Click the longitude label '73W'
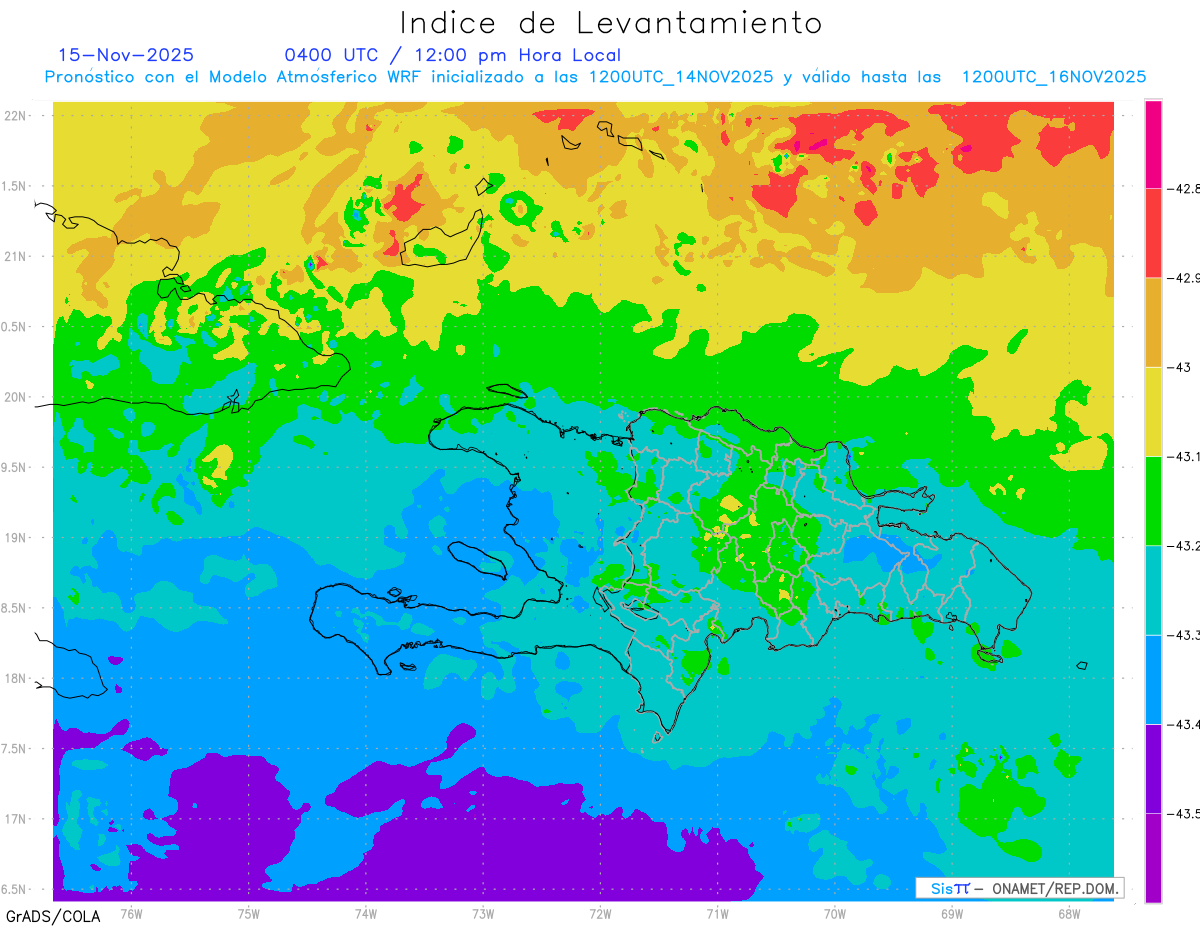Viewport: 1200px width, 927px height. tap(483, 913)
